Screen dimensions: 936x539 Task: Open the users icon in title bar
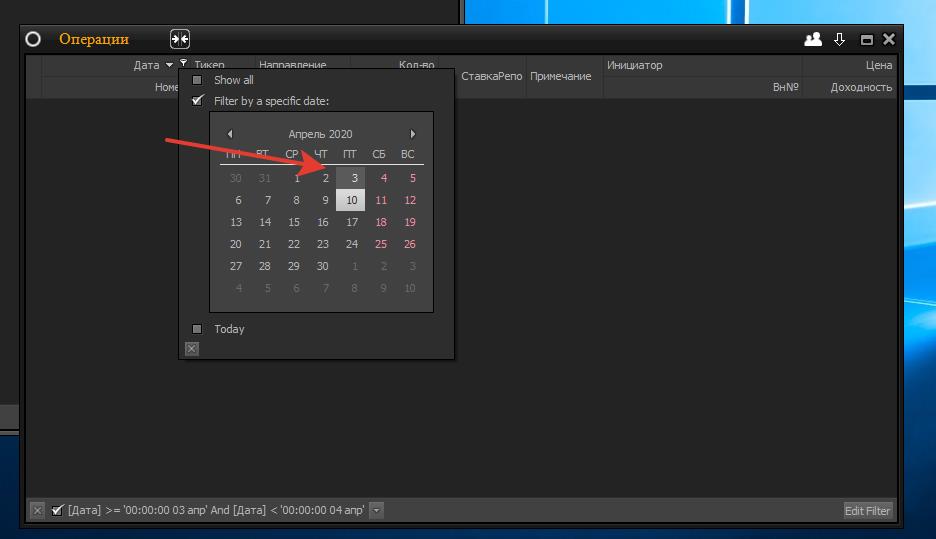point(812,39)
